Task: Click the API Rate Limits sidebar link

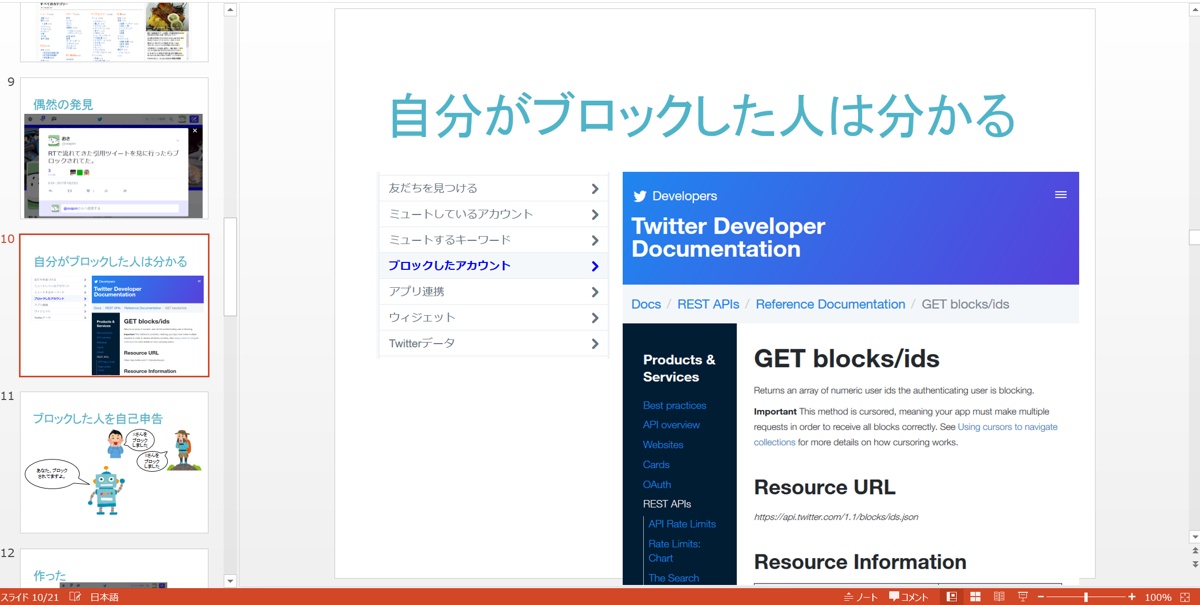Action: (x=682, y=524)
